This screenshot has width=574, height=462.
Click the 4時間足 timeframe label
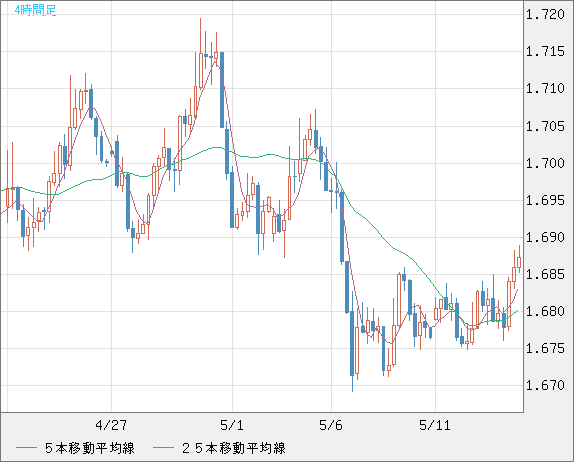coord(35,10)
